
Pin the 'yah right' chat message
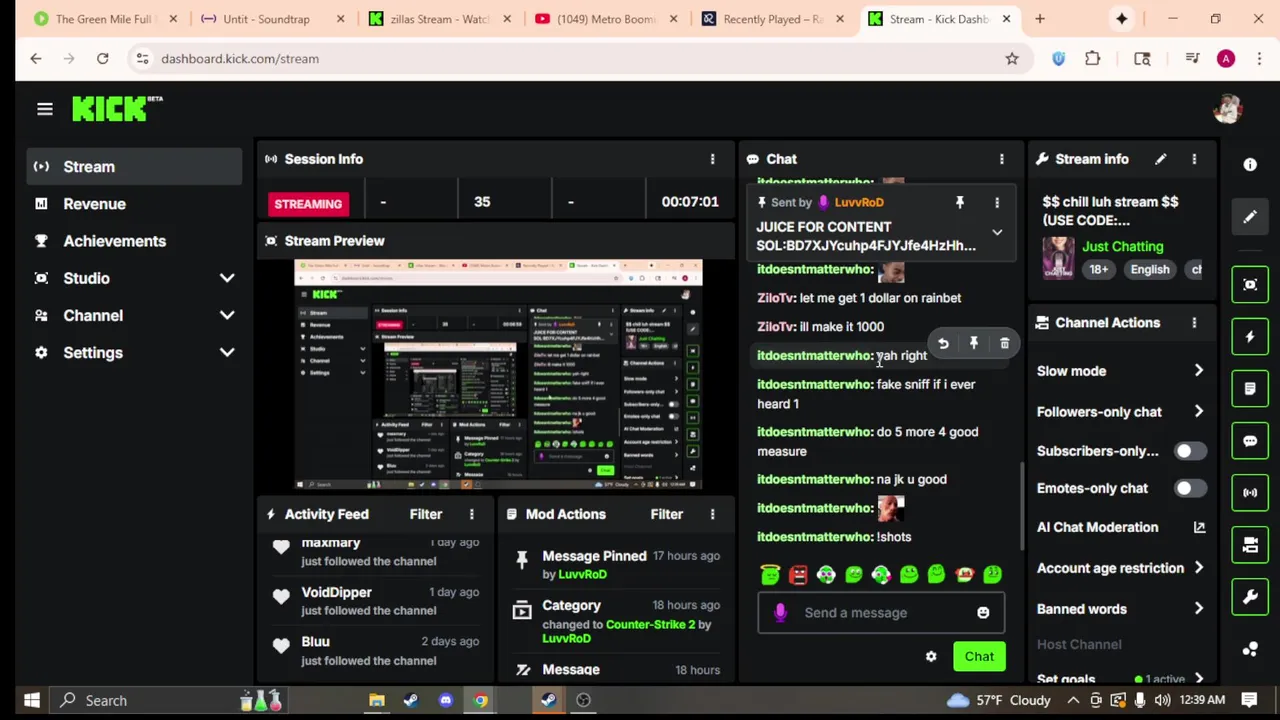[973, 343]
